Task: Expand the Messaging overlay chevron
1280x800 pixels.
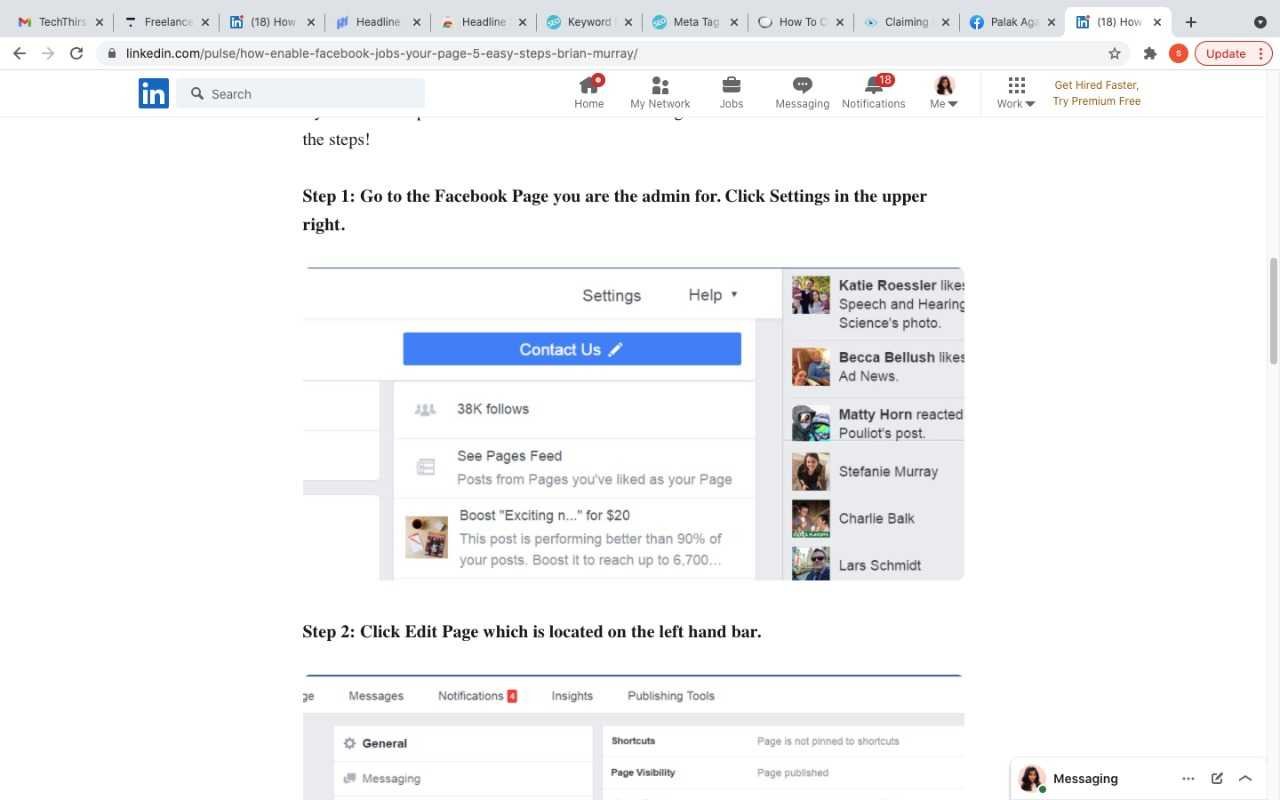Action: click(x=1245, y=778)
